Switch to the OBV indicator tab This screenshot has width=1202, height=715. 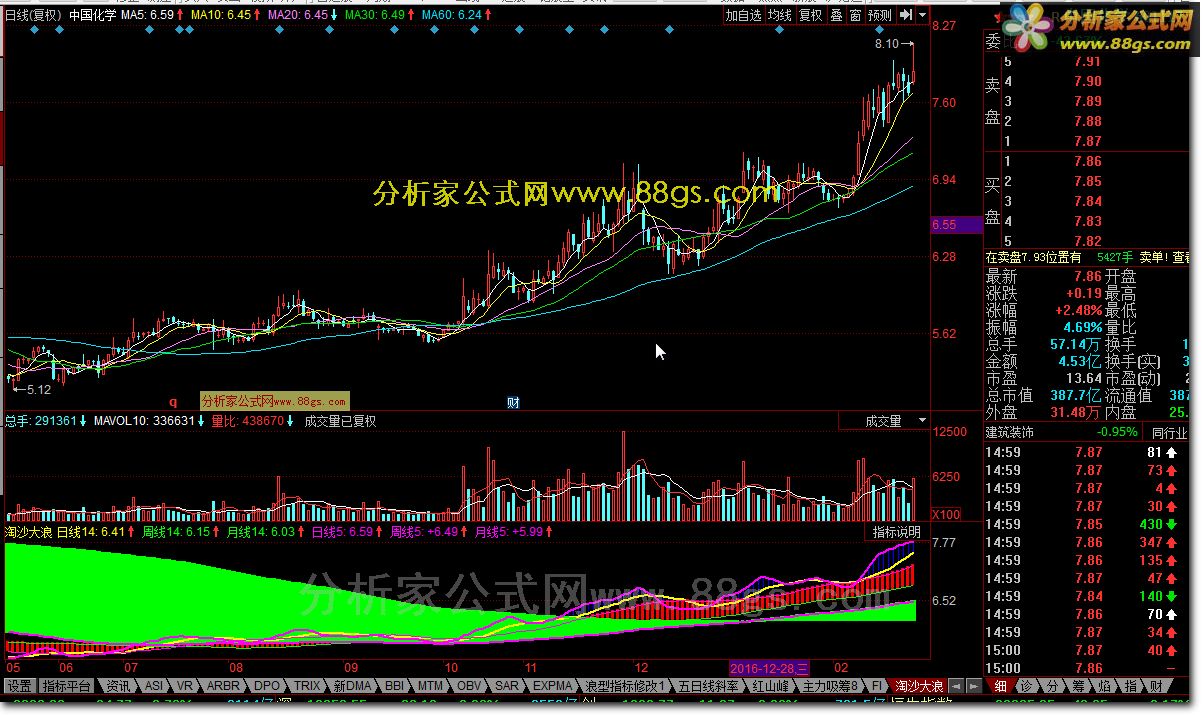(469, 686)
